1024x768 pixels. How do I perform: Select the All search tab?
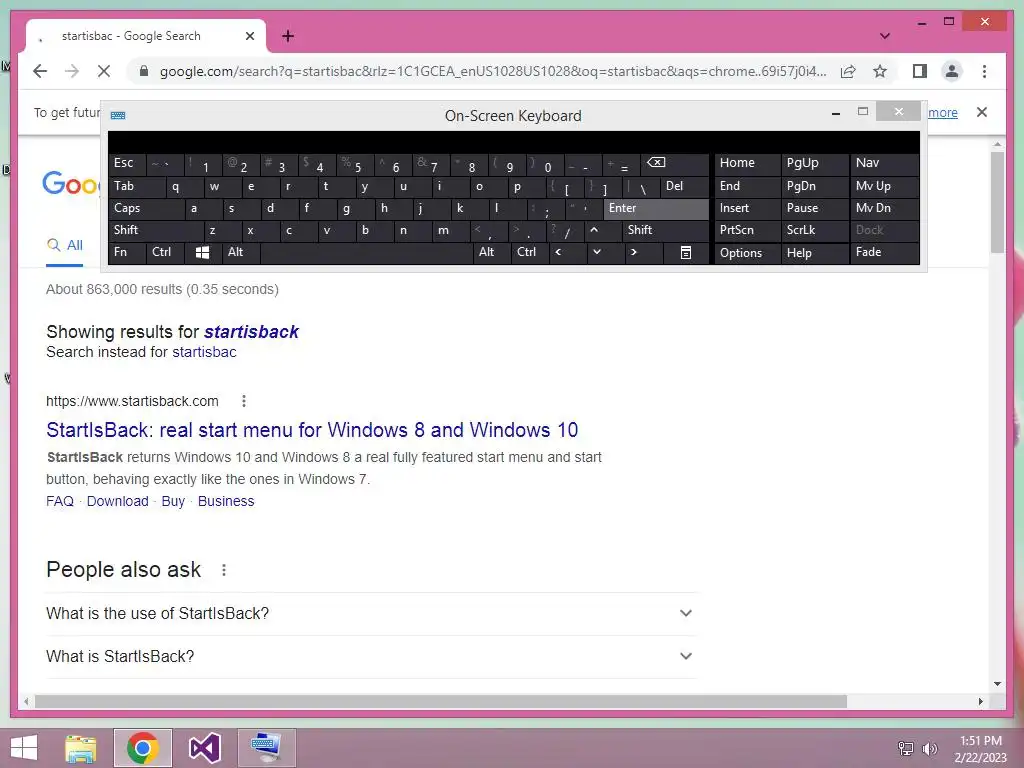(65, 246)
